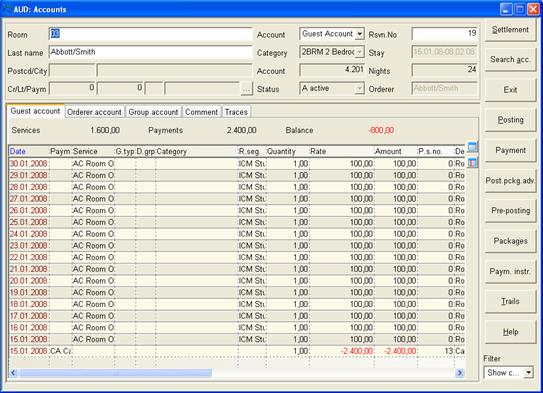
Task: Select the row dated 30.01.2008
Action: pos(237,164)
